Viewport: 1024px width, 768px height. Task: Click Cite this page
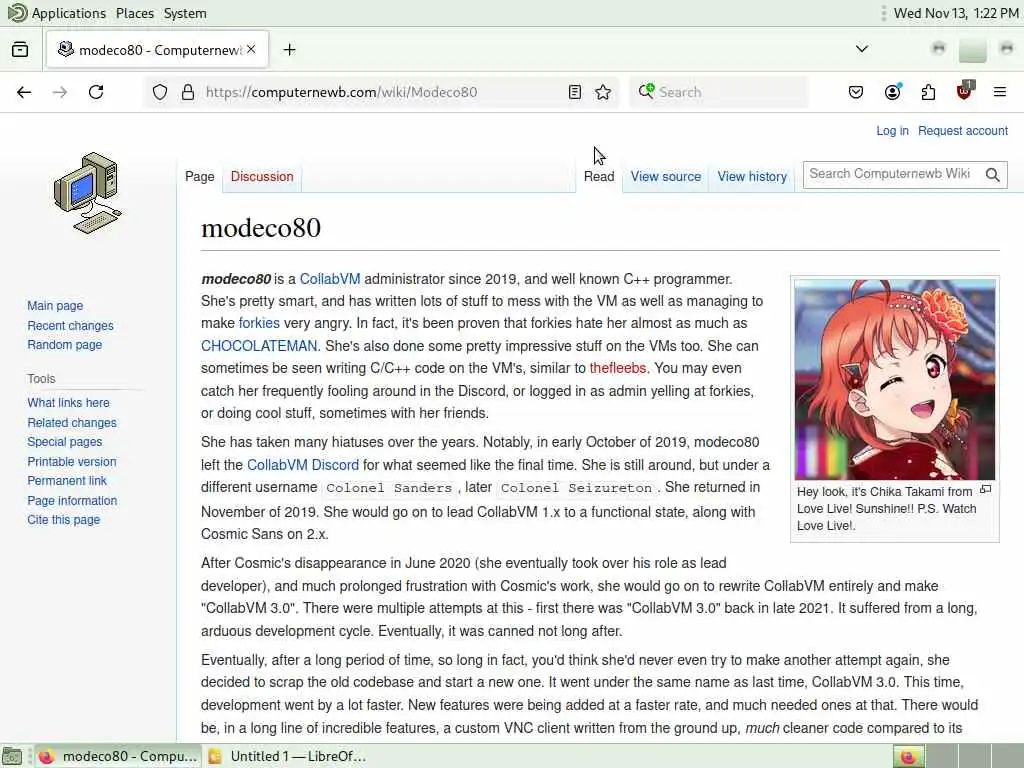coord(63,519)
